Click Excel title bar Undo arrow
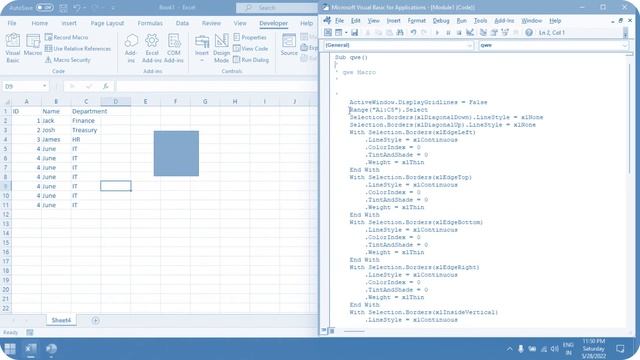640x360 pixels. [77, 8]
